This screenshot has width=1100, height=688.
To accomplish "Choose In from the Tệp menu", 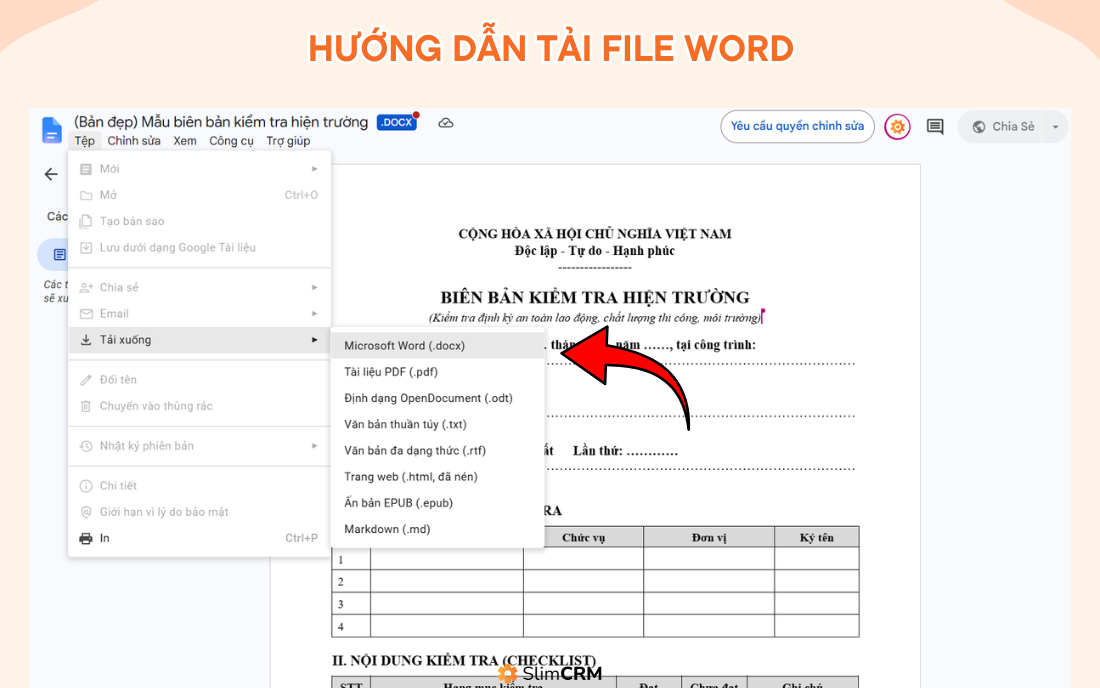I will [199, 539].
